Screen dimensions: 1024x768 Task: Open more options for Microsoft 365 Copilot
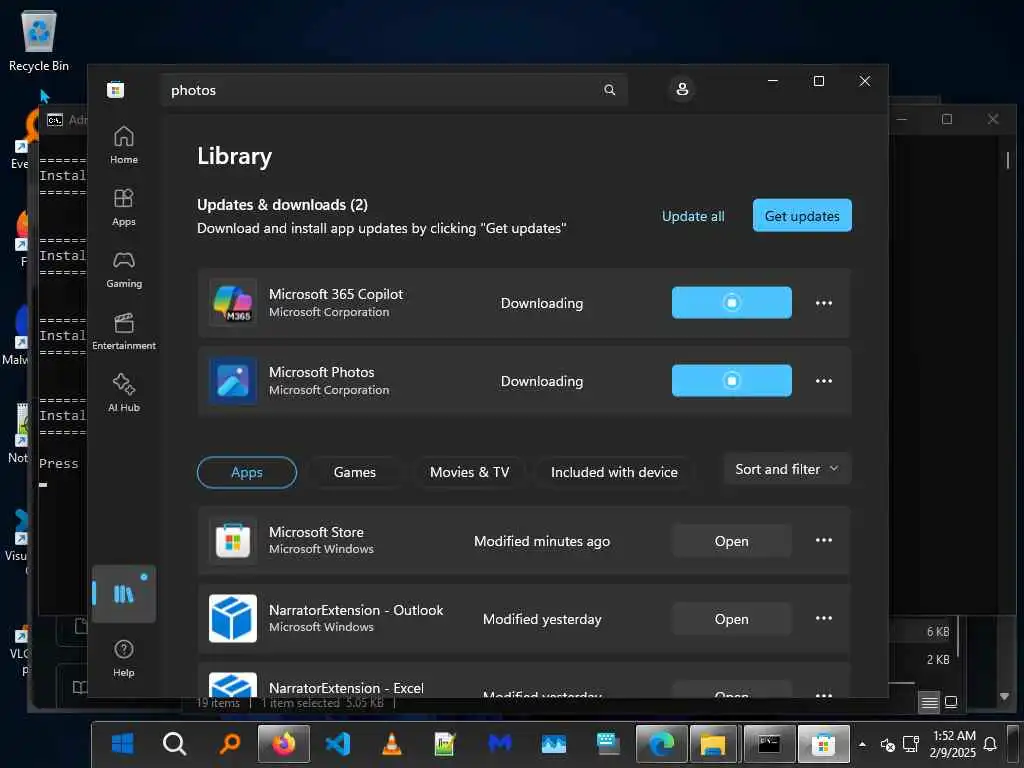pyautogui.click(x=824, y=303)
